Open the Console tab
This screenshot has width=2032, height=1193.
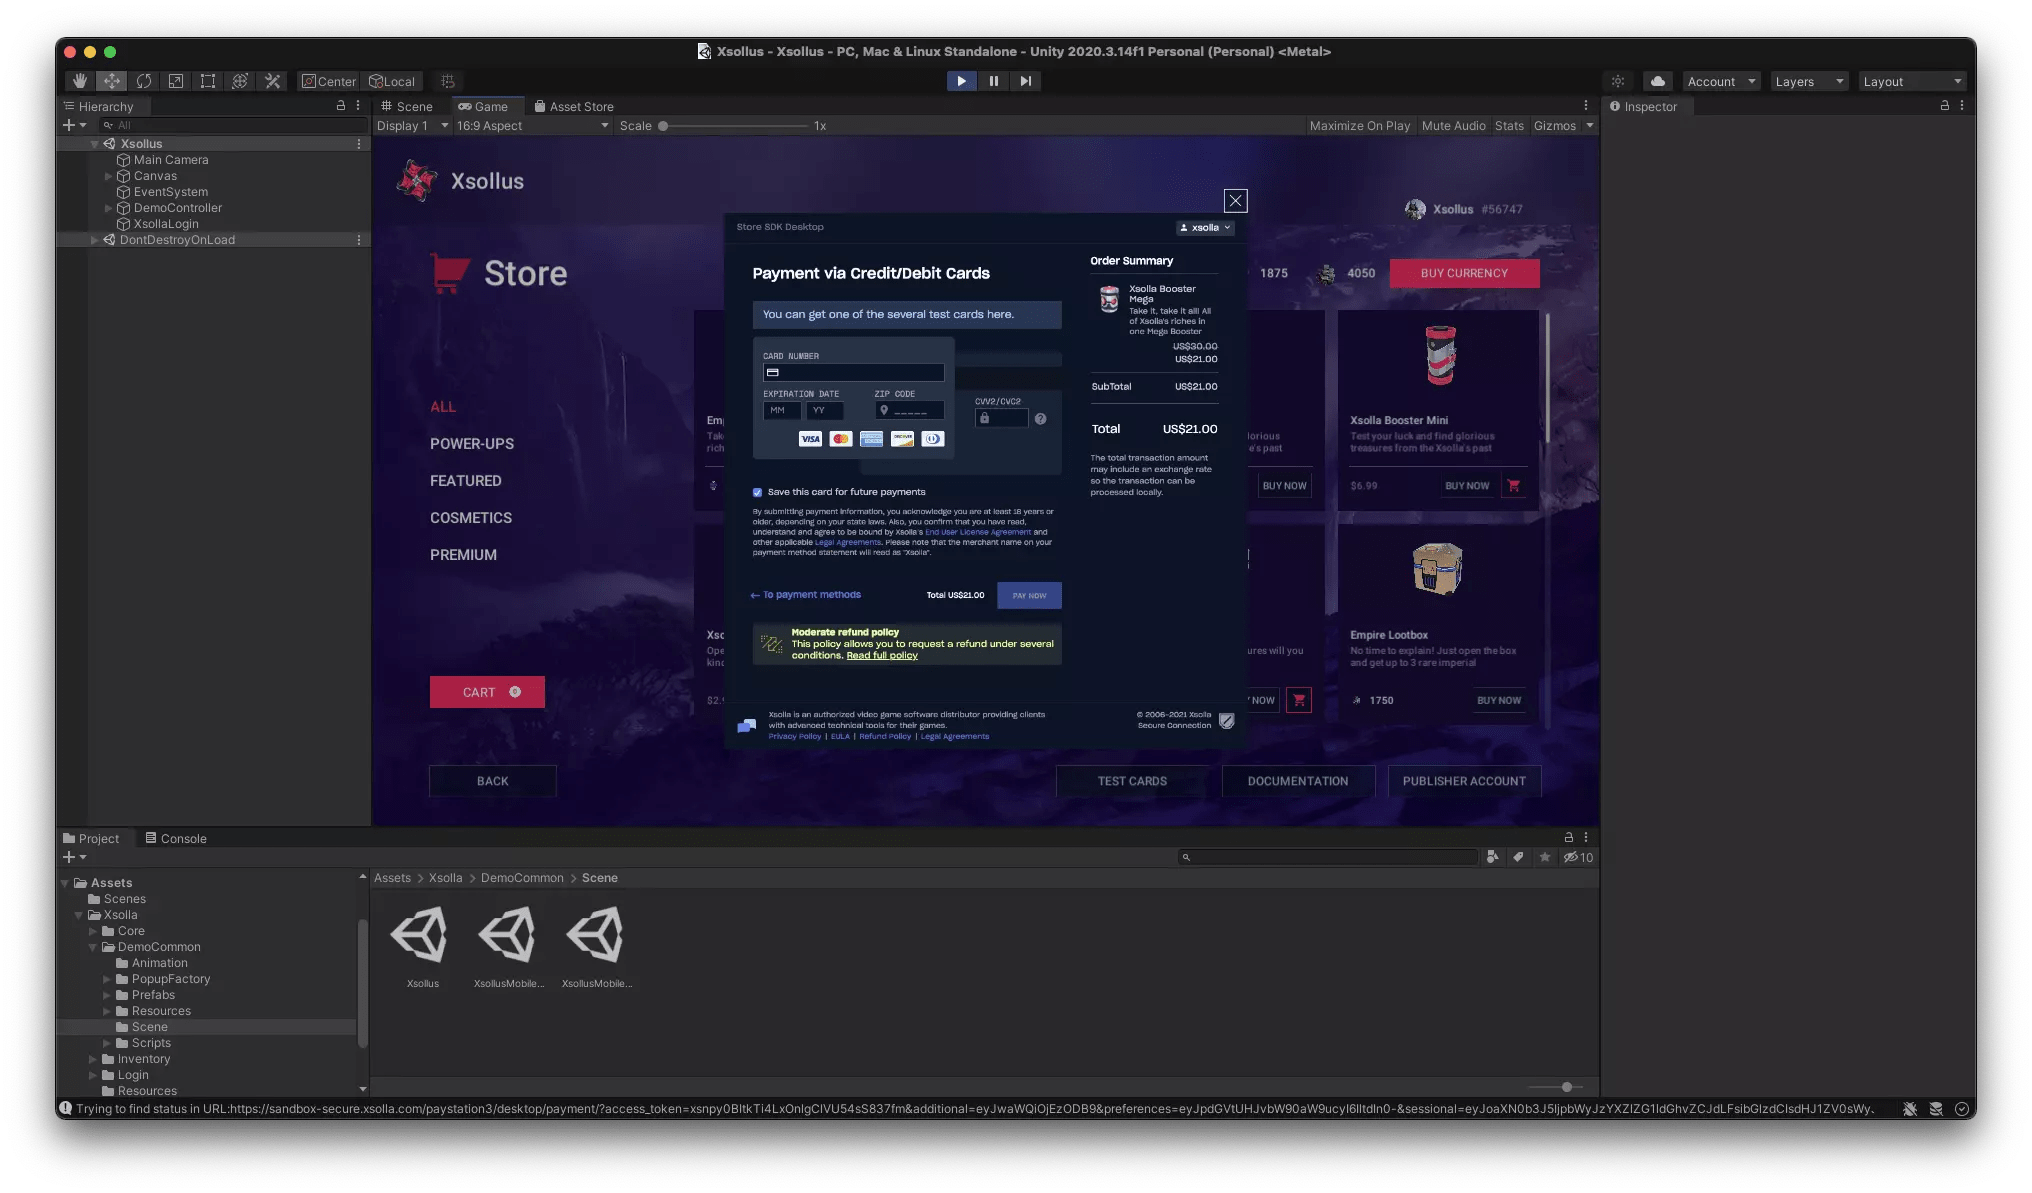click(177, 838)
